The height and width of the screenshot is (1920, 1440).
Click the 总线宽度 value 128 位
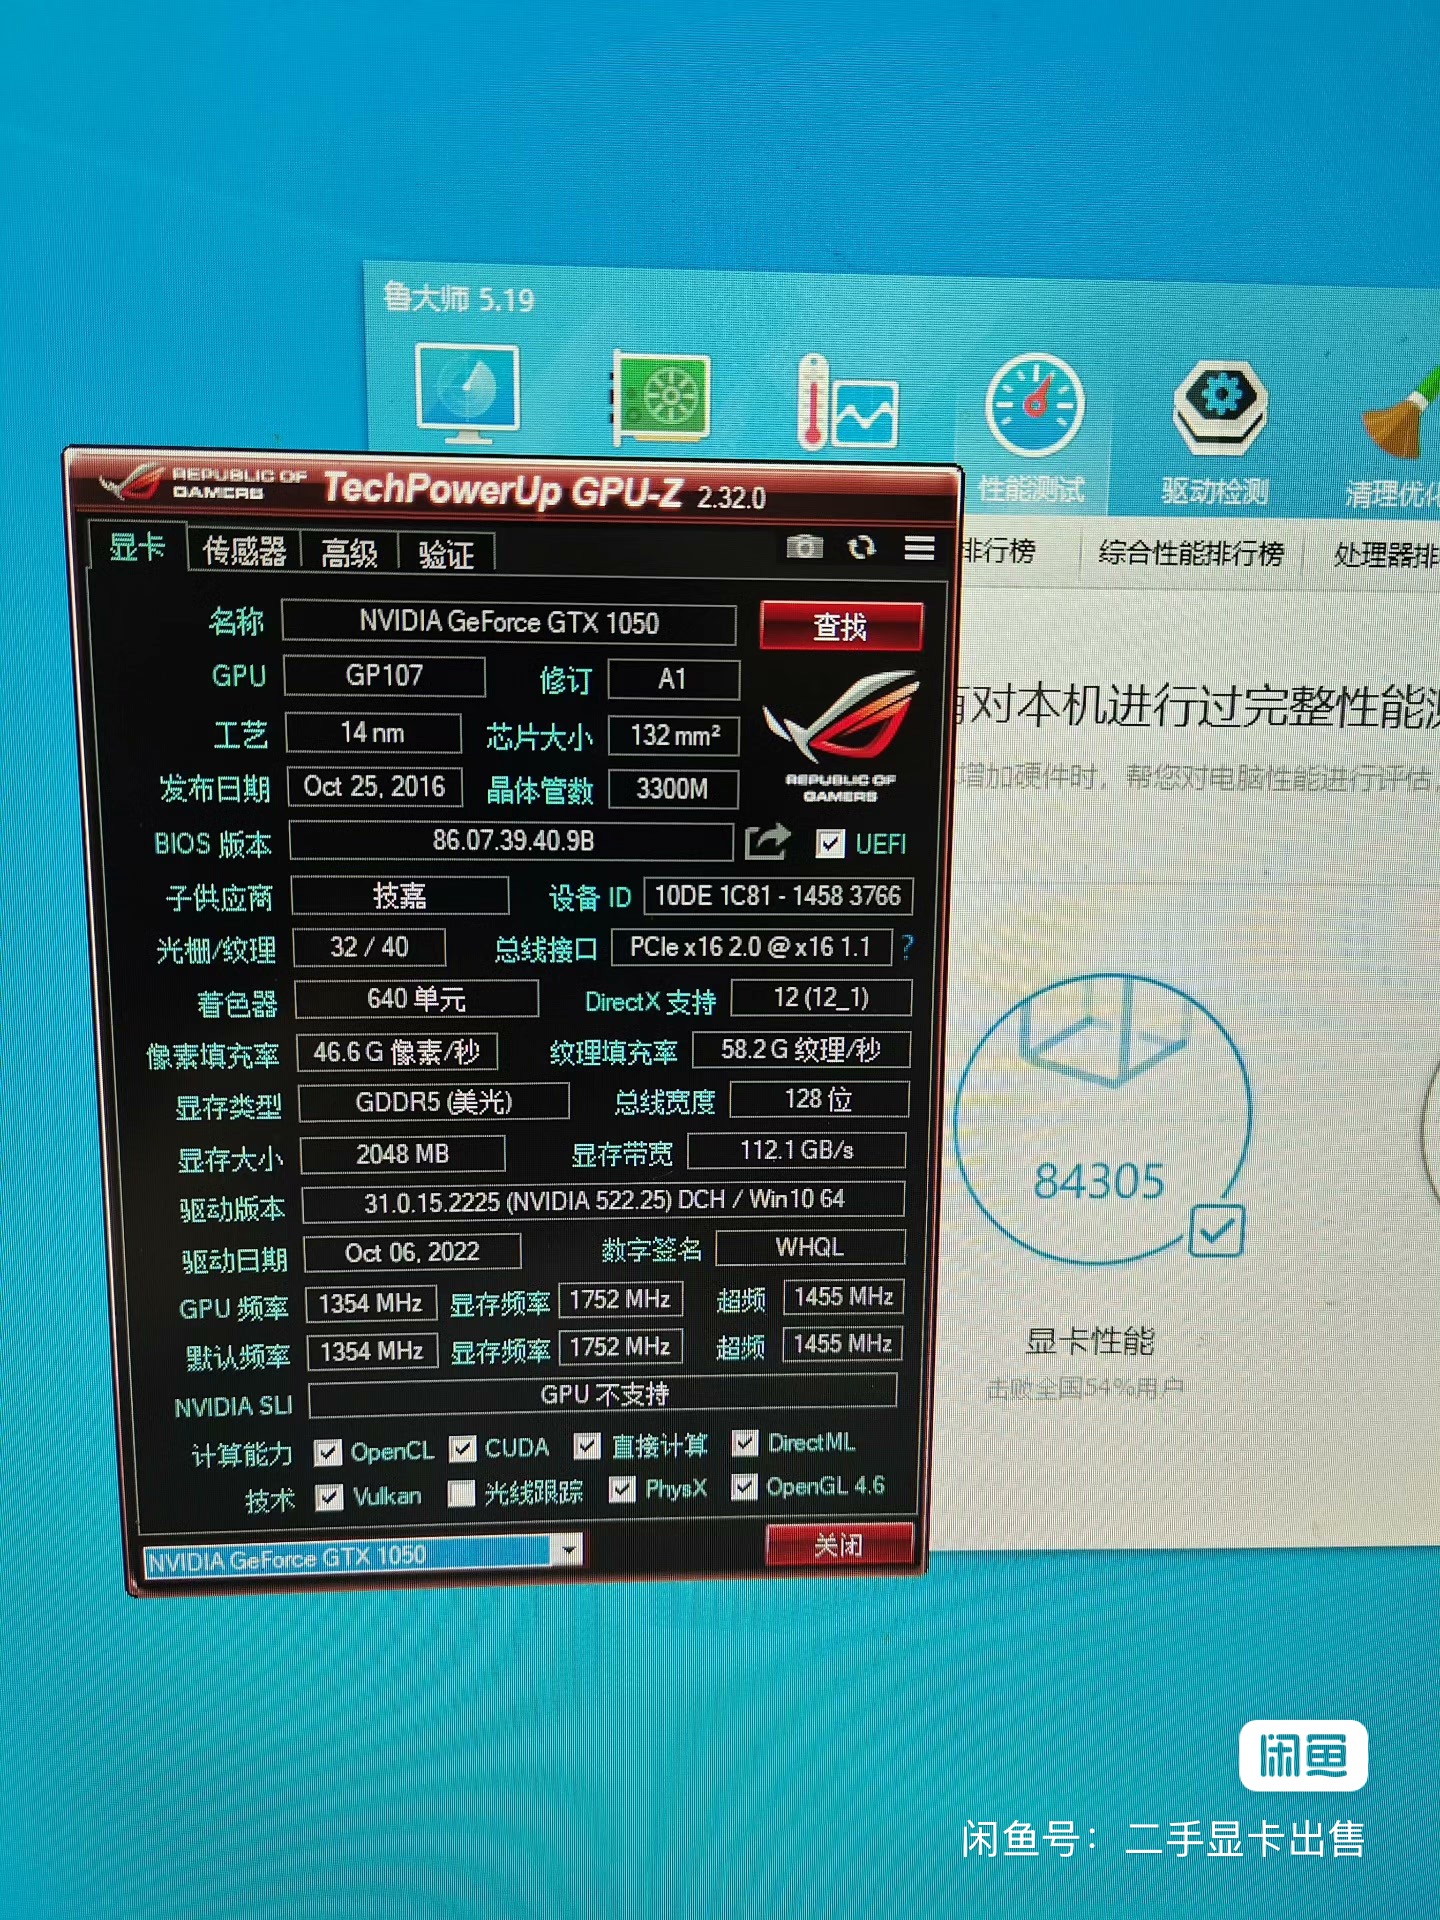[x=819, y=1099]
